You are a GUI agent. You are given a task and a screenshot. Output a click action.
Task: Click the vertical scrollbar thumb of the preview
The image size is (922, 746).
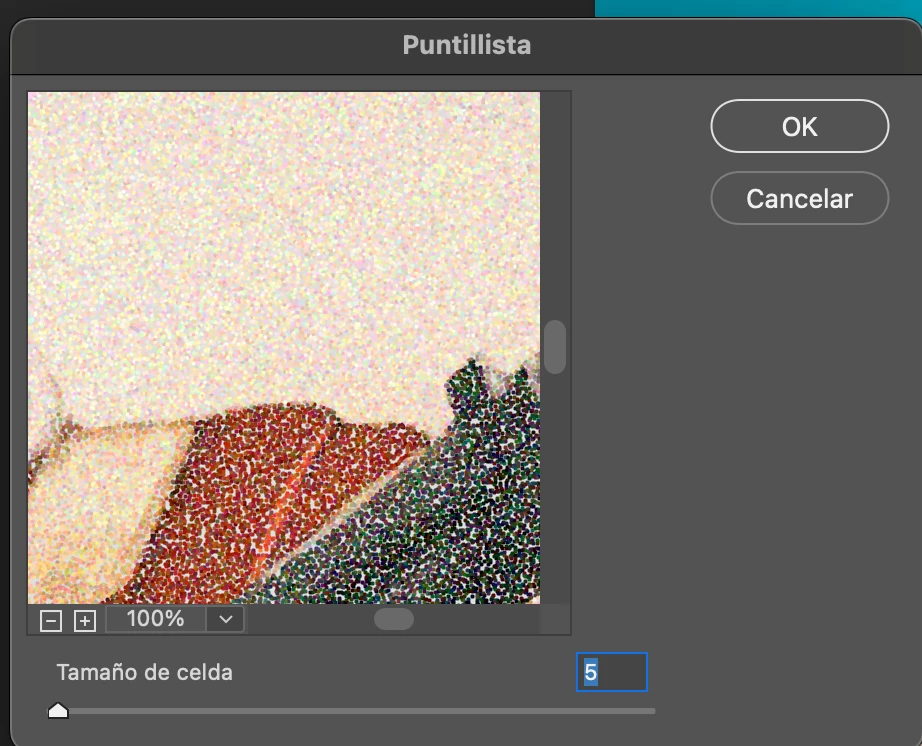[555, 347]
